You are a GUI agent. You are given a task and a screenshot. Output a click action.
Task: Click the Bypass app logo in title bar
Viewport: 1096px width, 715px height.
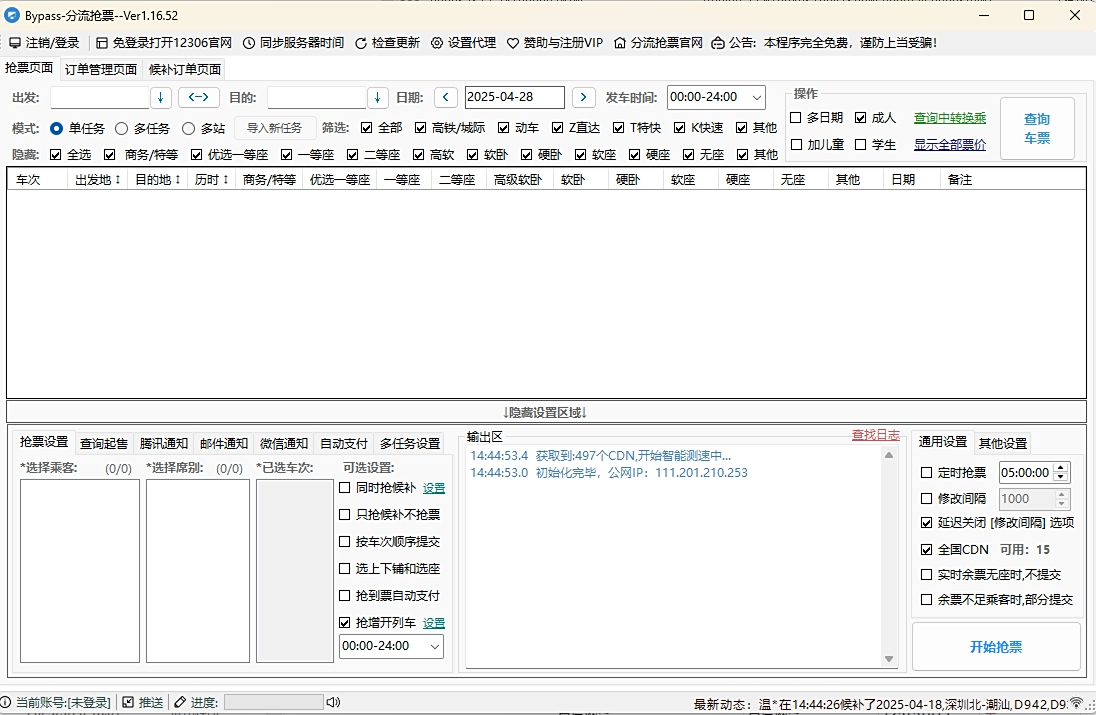[12, 15]
